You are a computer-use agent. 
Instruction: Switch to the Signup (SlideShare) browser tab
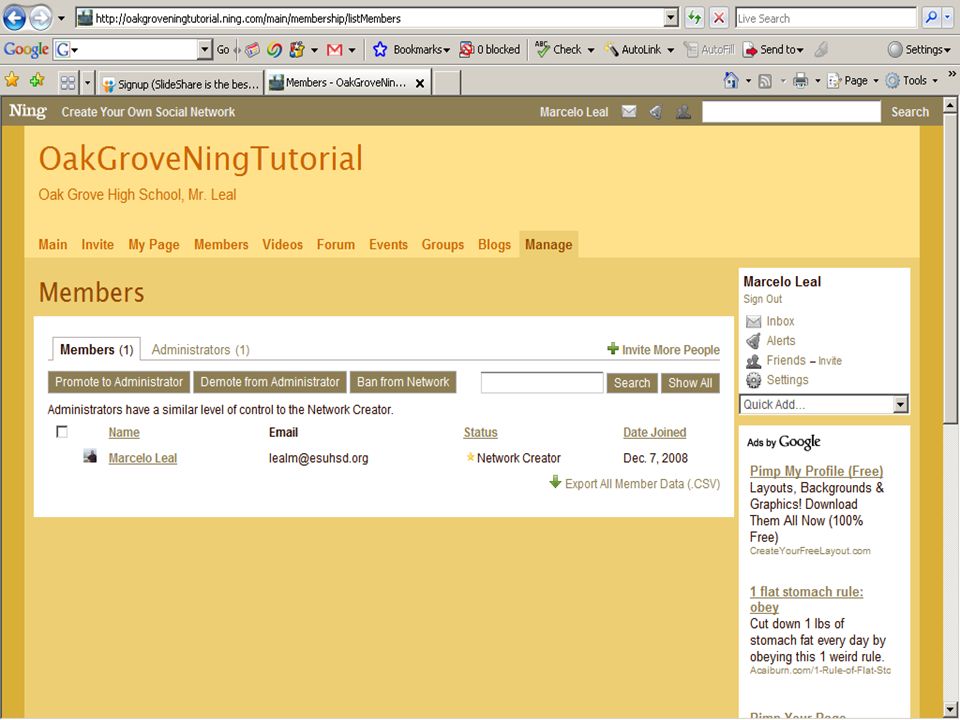(x=181, y=83)
